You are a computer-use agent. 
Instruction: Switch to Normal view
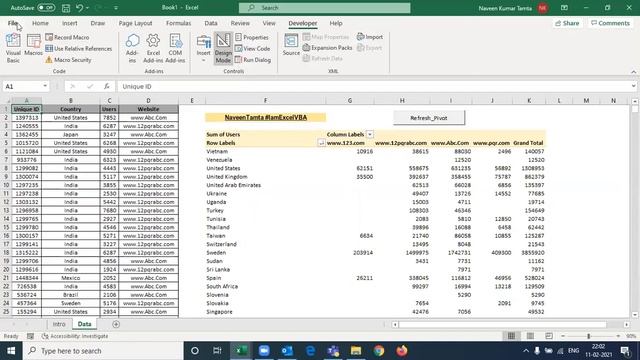tap(511, 336)
